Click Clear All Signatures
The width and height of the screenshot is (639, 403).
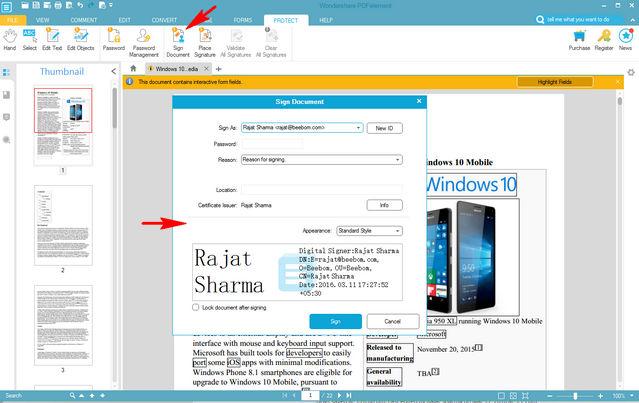pyautogui.click(x=271, y=42)
